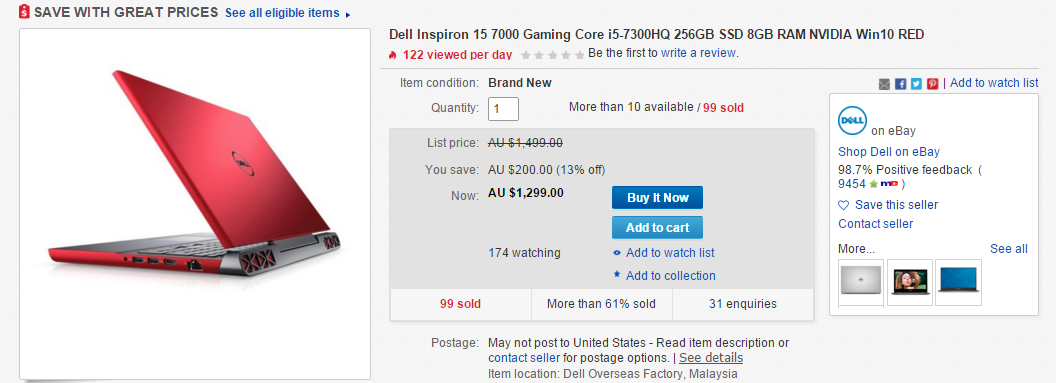Open Contact seller link

click(876, 223)
